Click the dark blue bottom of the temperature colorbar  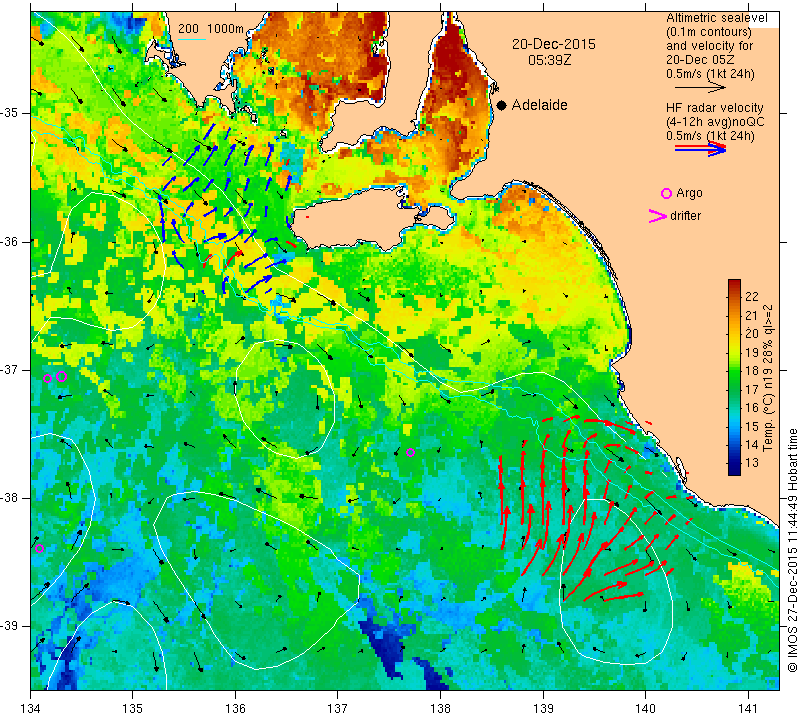coord(734,469)
